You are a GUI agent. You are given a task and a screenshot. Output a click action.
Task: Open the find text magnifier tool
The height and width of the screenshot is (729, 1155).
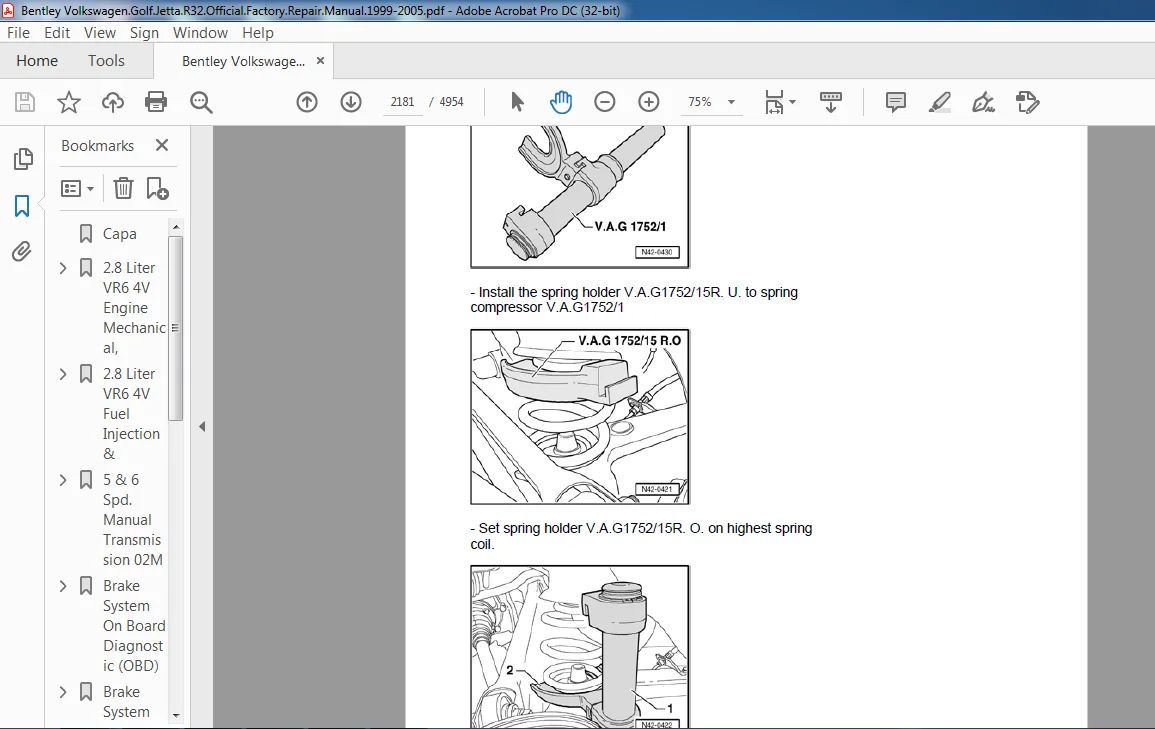[201, 102]
